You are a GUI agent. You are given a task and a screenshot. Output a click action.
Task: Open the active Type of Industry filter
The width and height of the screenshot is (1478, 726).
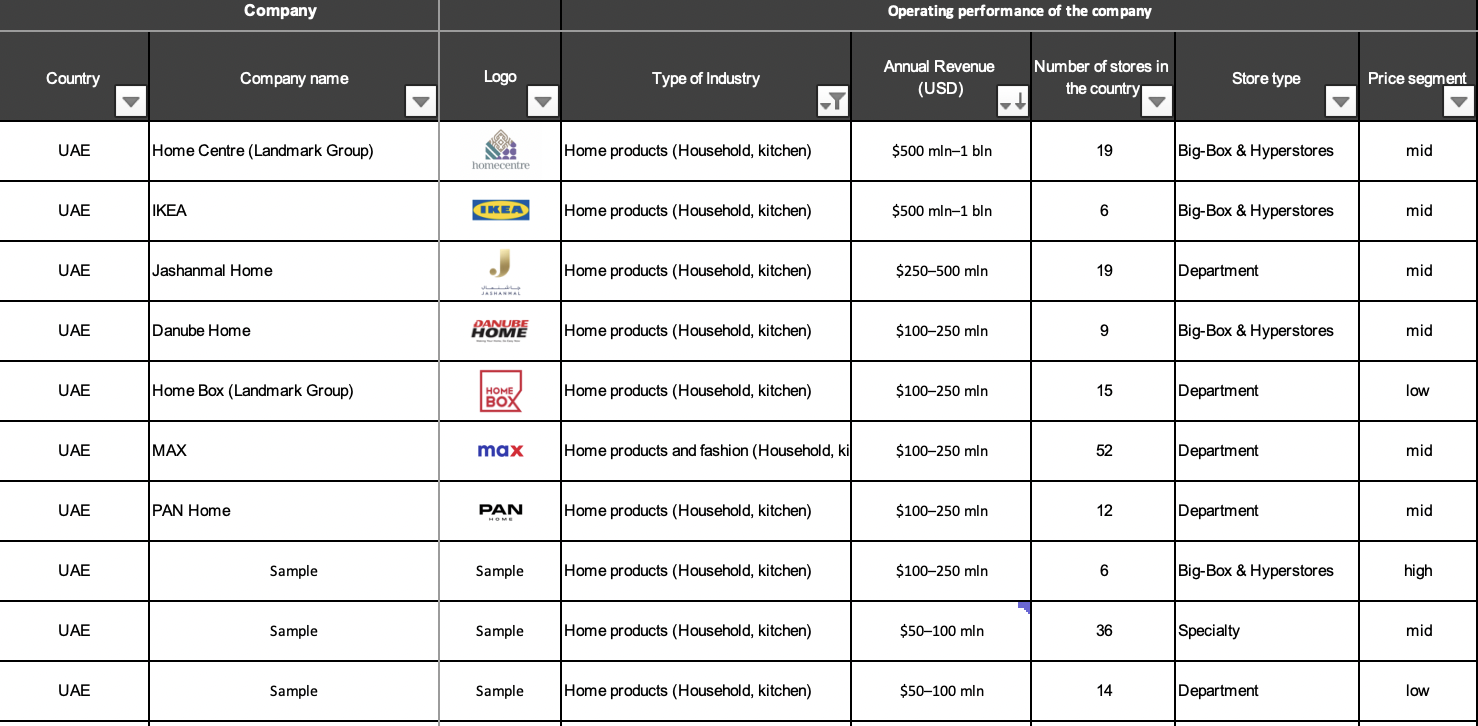click(x=833, y=101)
